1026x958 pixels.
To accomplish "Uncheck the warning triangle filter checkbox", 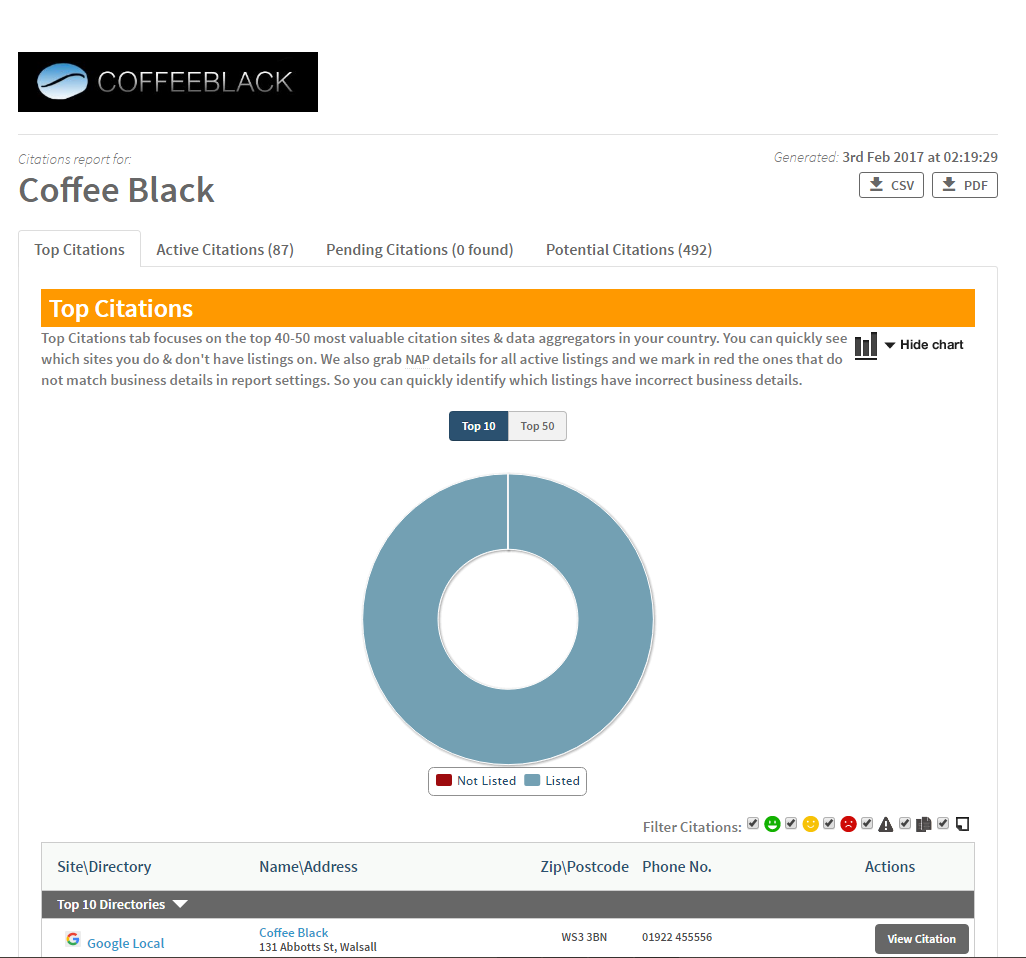I will click(867, 823).
